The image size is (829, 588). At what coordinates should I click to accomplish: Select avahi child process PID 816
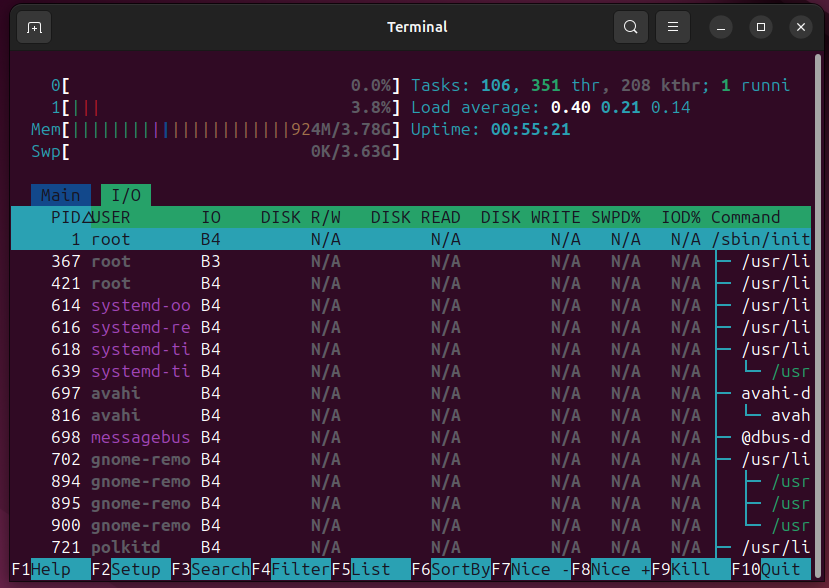click(411, 416)
